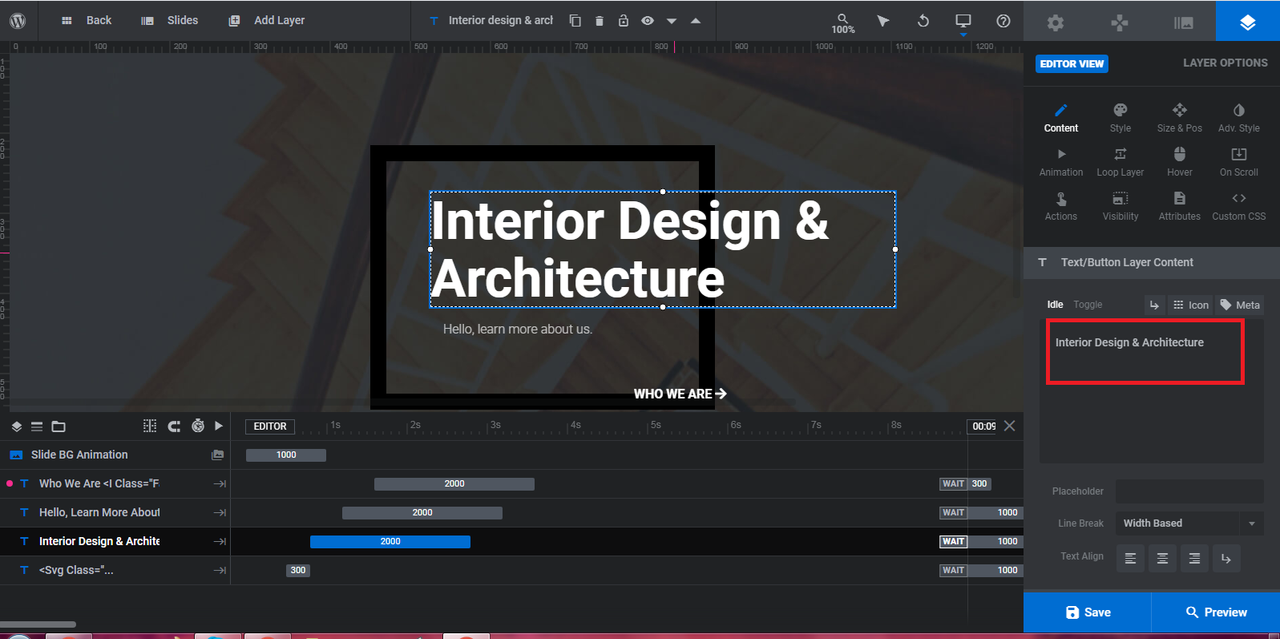Open the Attributes section
This screenshot has width=1280, height=639.
click(x=1180, y=206)
